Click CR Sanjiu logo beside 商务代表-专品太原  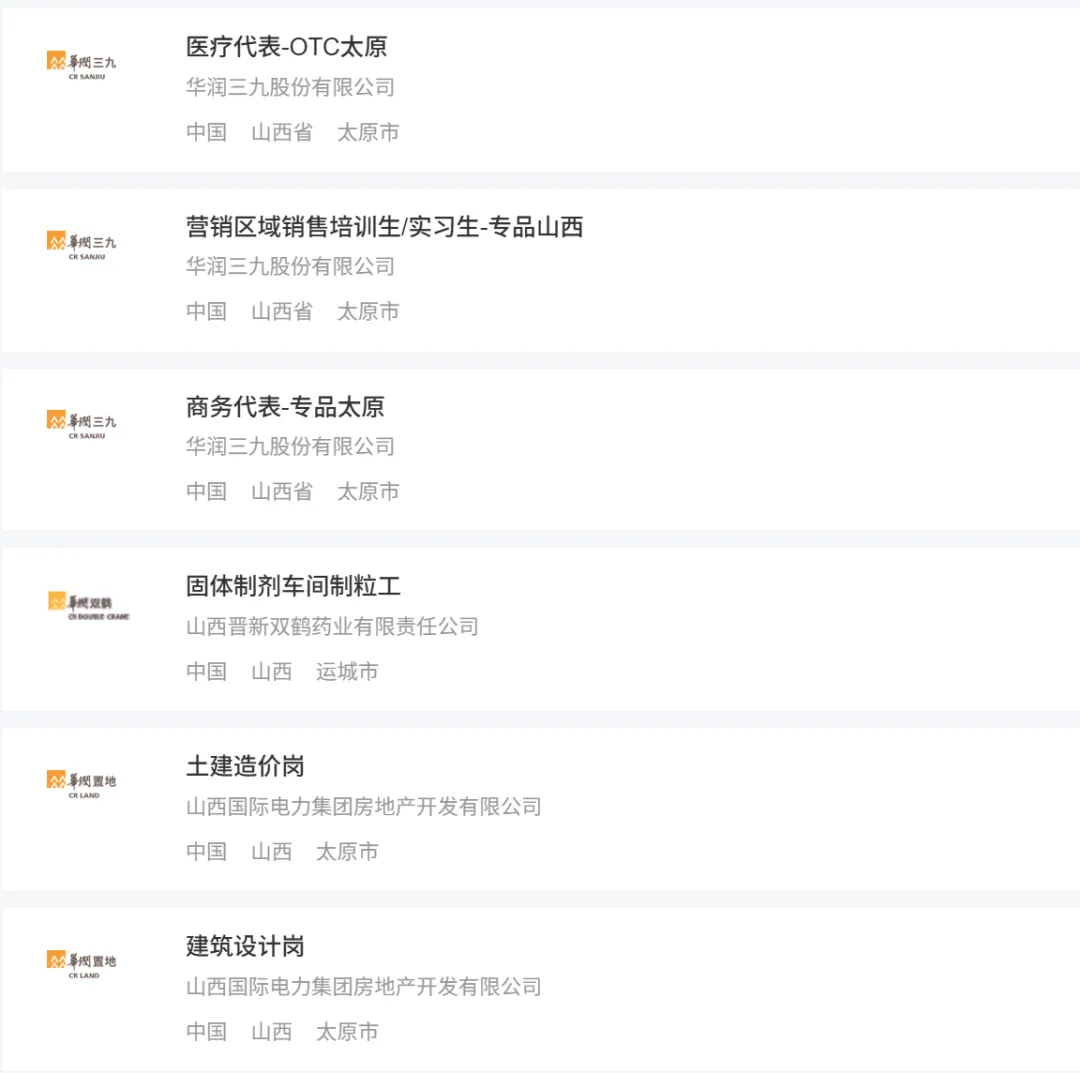(81, 424)
